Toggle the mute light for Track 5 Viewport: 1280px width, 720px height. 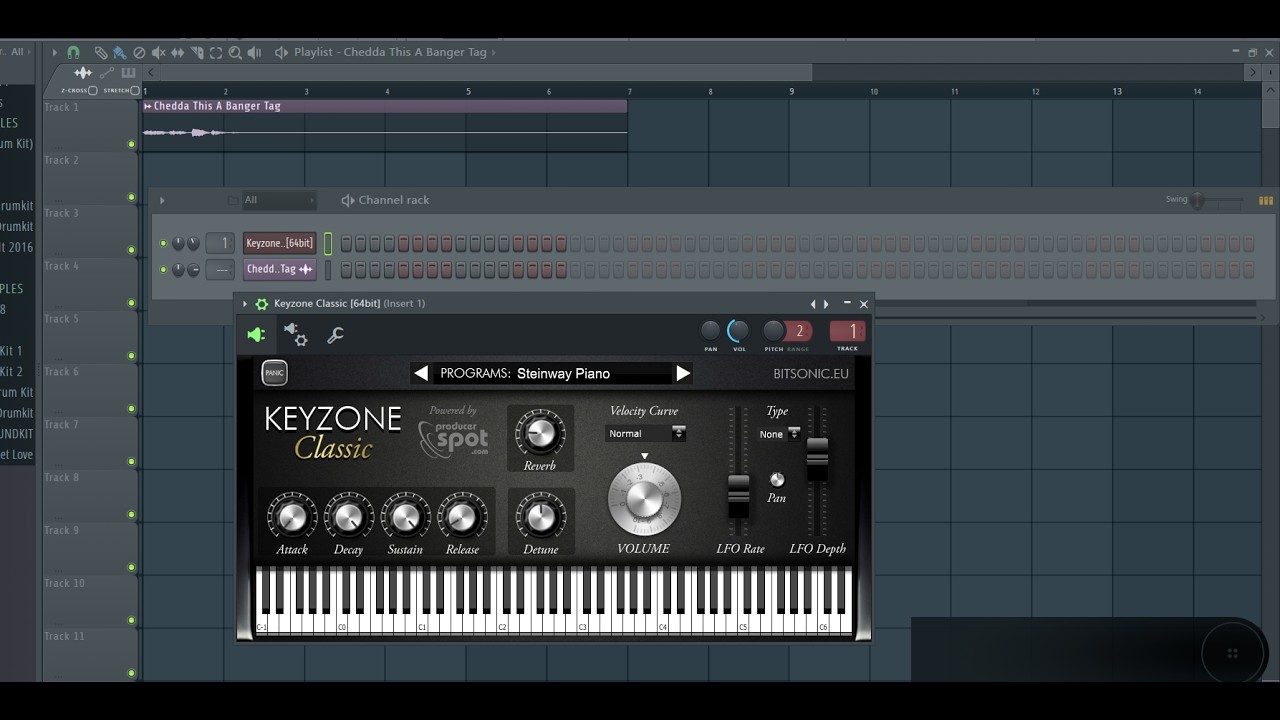coord(131,356)
